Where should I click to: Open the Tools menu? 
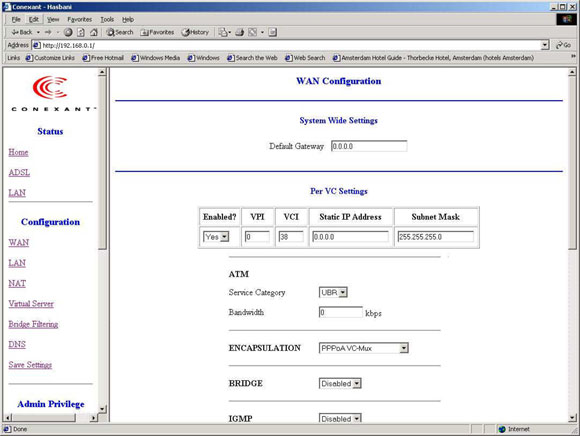[x=107, y=19]
